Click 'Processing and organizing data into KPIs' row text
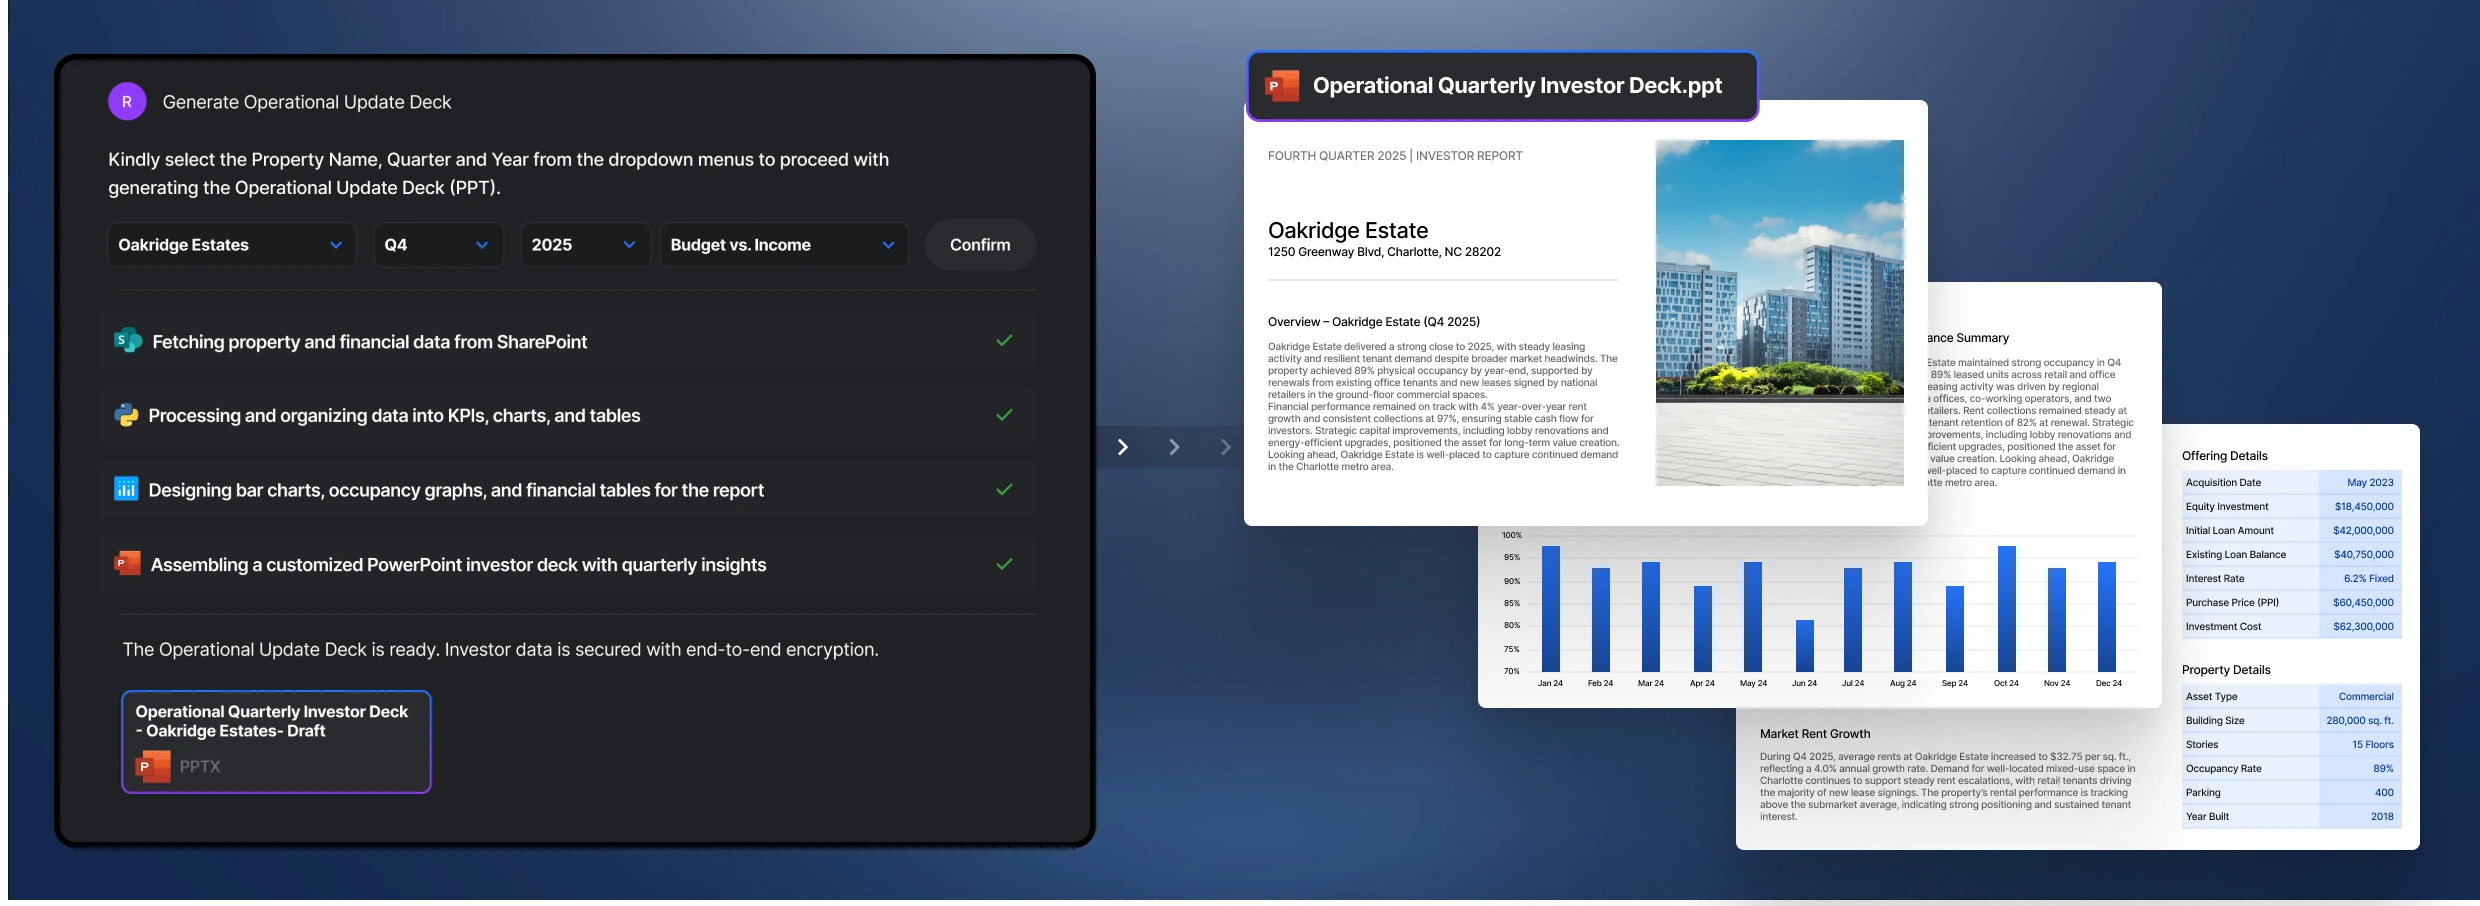Image resolution: width=2480 pixels, height=906 pixels. click(x=394, y=416)
